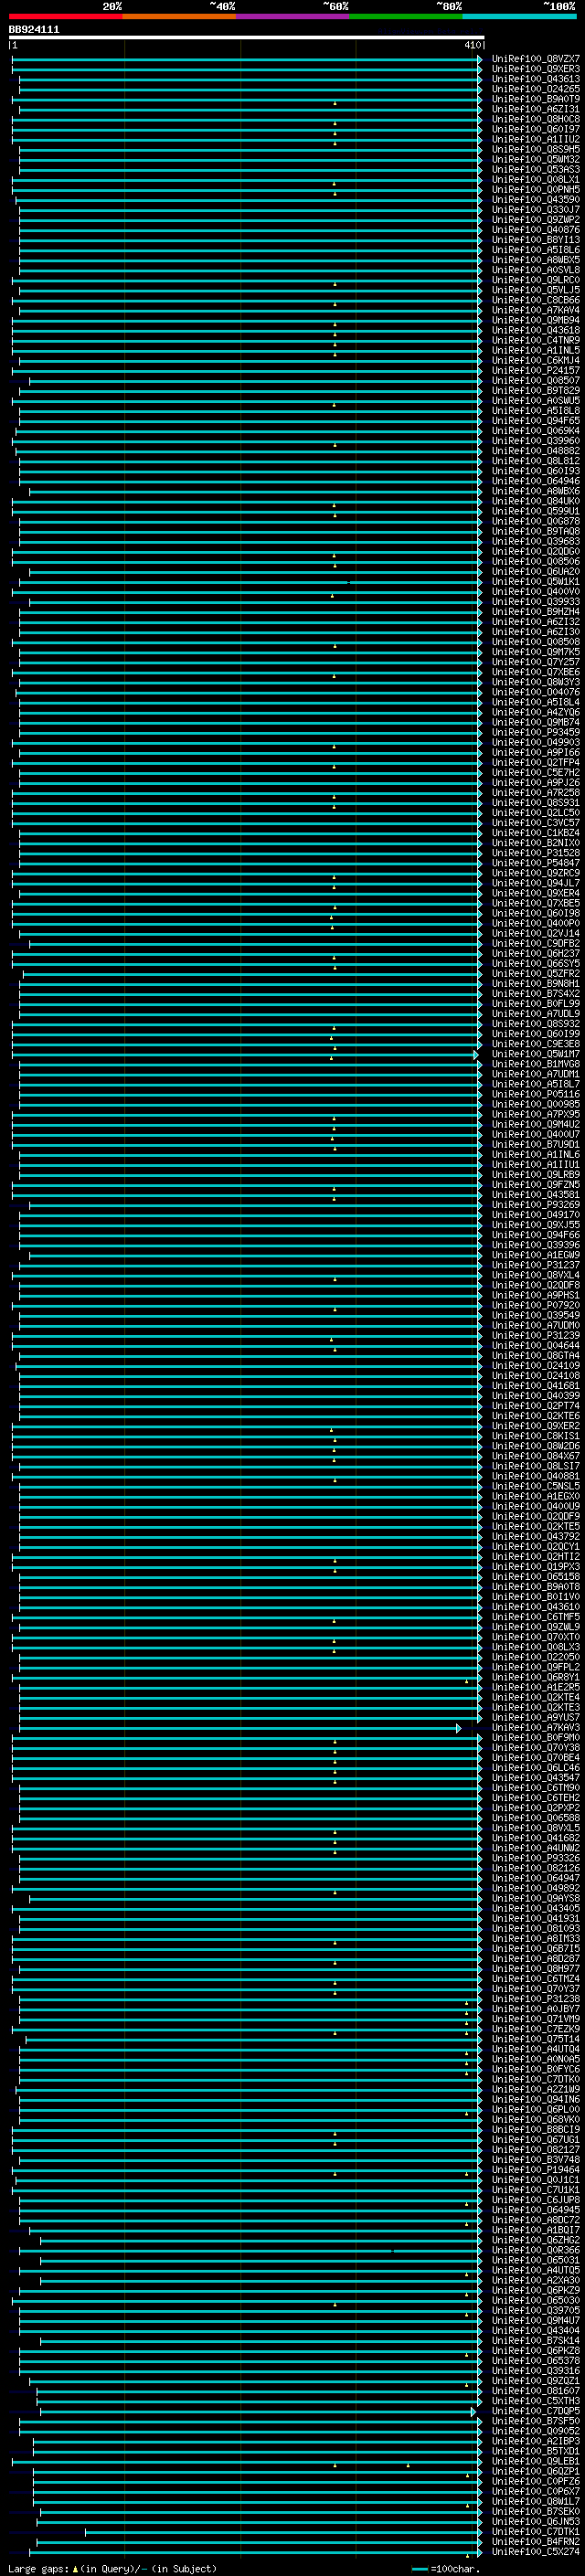Select hit UniRef100_C8CB66
585x2576 pixels.
pyautogui.click(x=536, y=300)
